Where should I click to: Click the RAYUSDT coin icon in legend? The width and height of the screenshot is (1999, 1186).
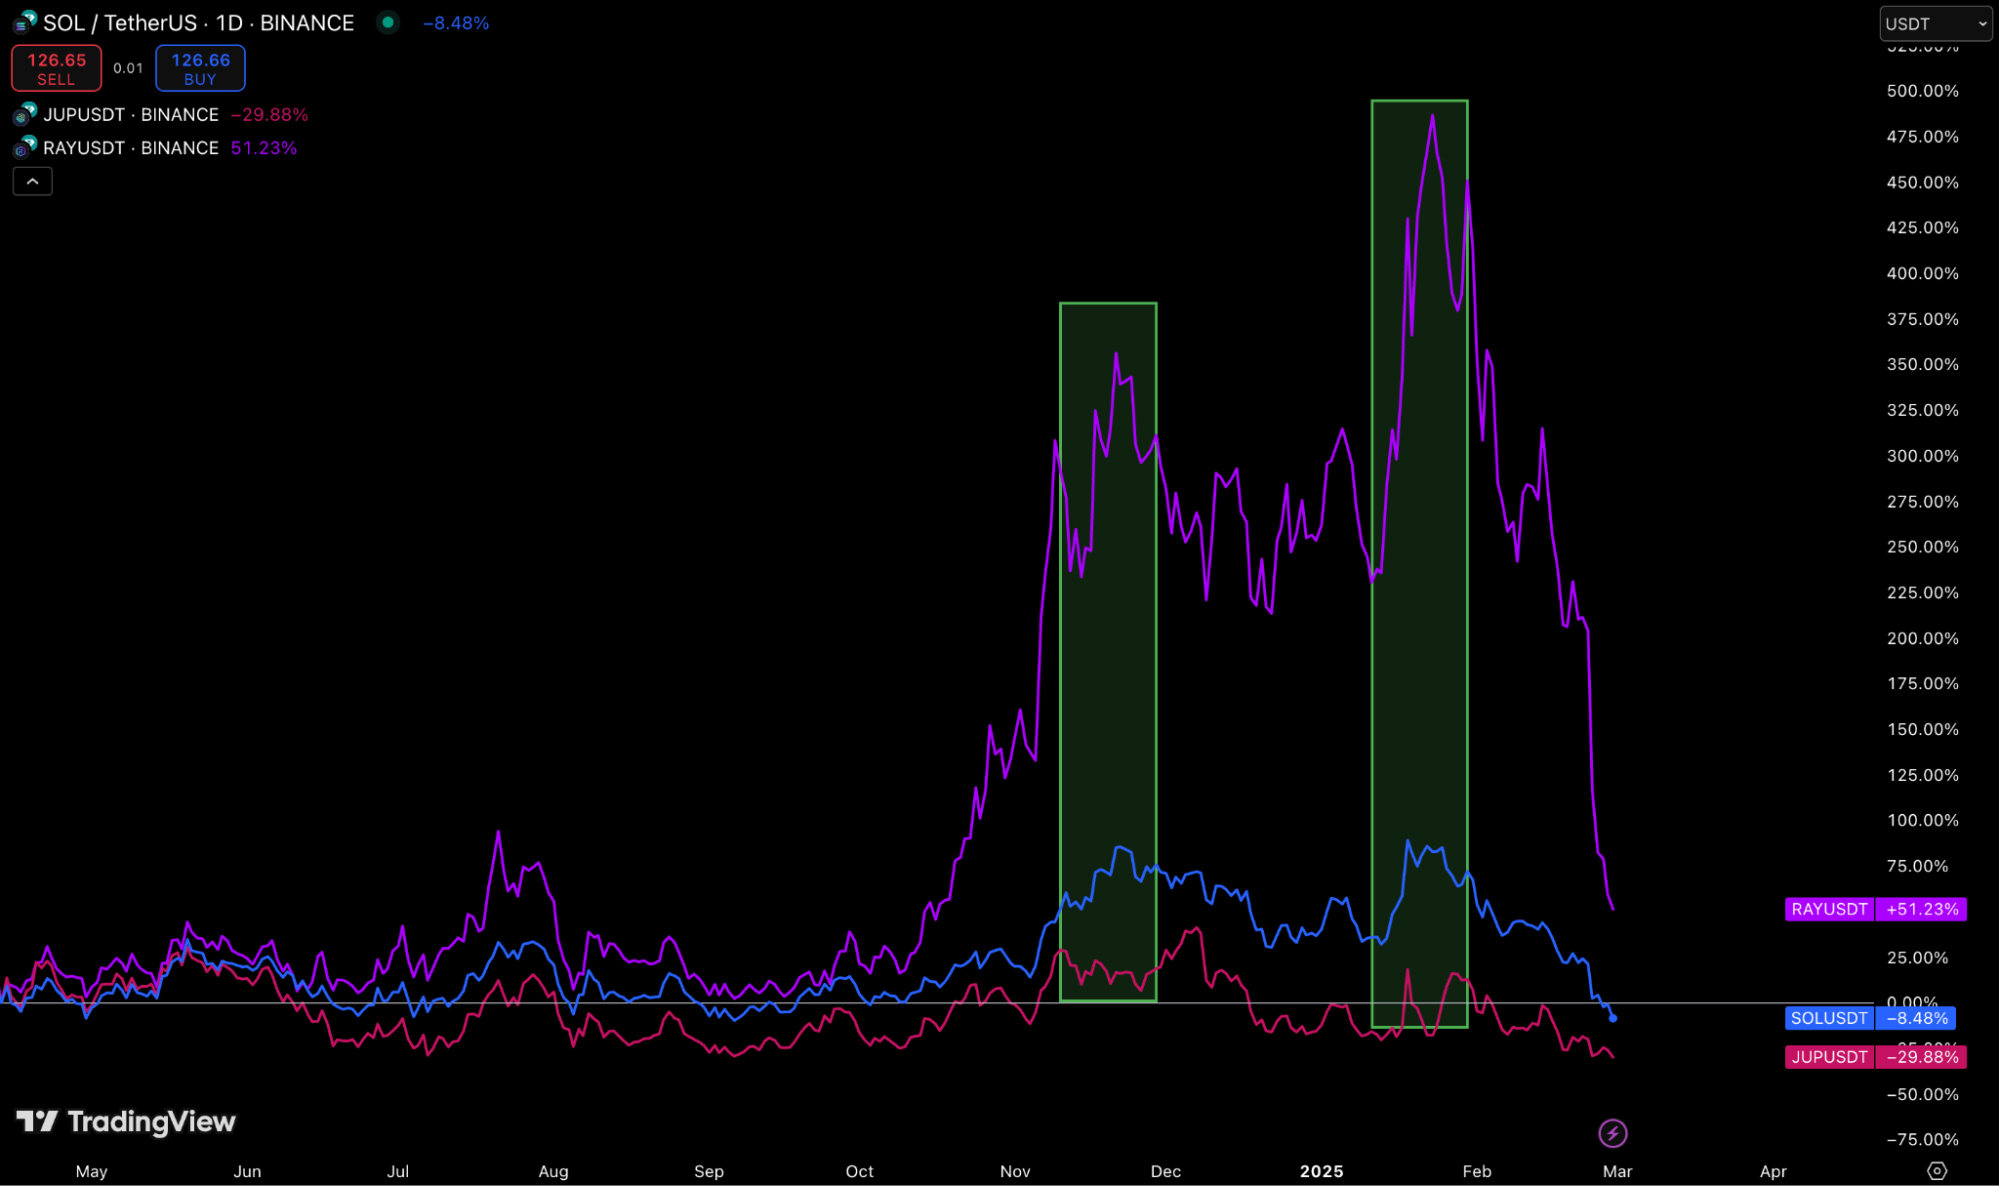click(25, 148)
